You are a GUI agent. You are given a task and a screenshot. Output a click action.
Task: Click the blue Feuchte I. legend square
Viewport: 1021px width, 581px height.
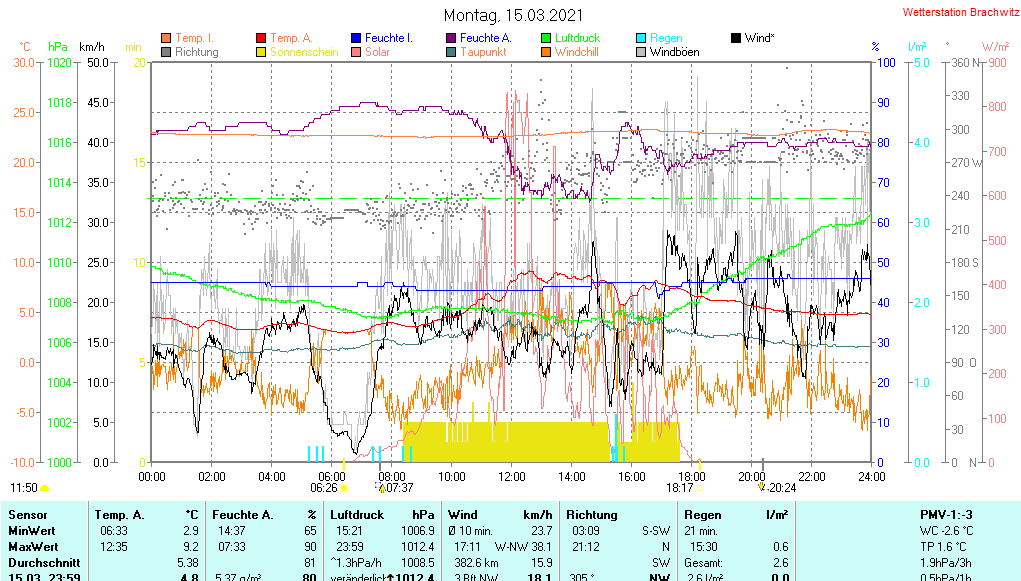[356, 38]
